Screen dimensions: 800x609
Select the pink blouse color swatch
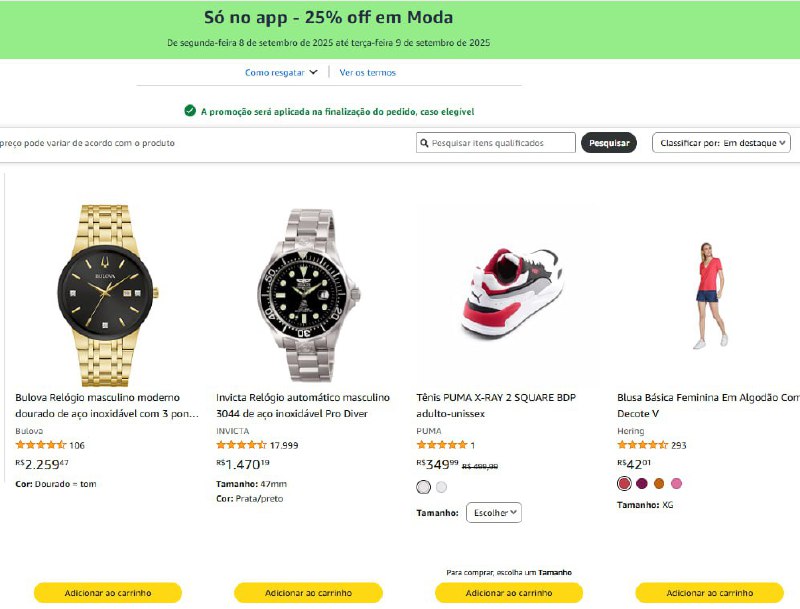click(676, 483)
